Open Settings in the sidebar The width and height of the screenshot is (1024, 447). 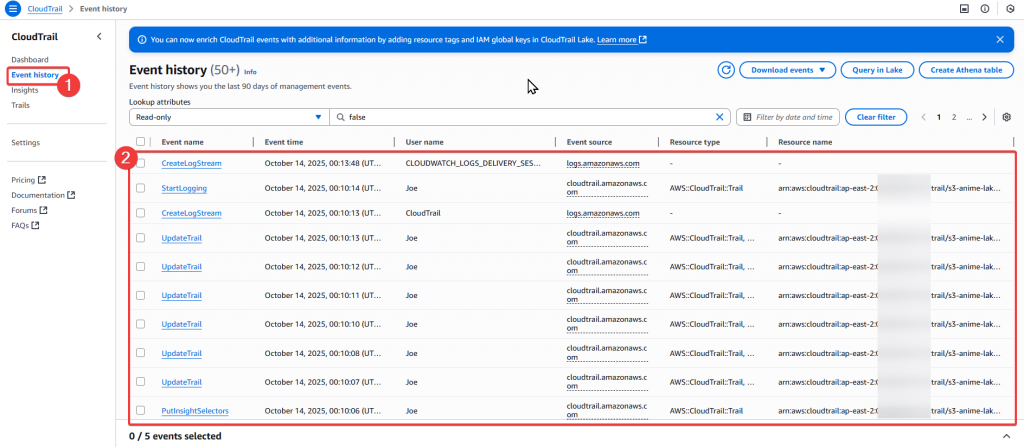(25, 142)
